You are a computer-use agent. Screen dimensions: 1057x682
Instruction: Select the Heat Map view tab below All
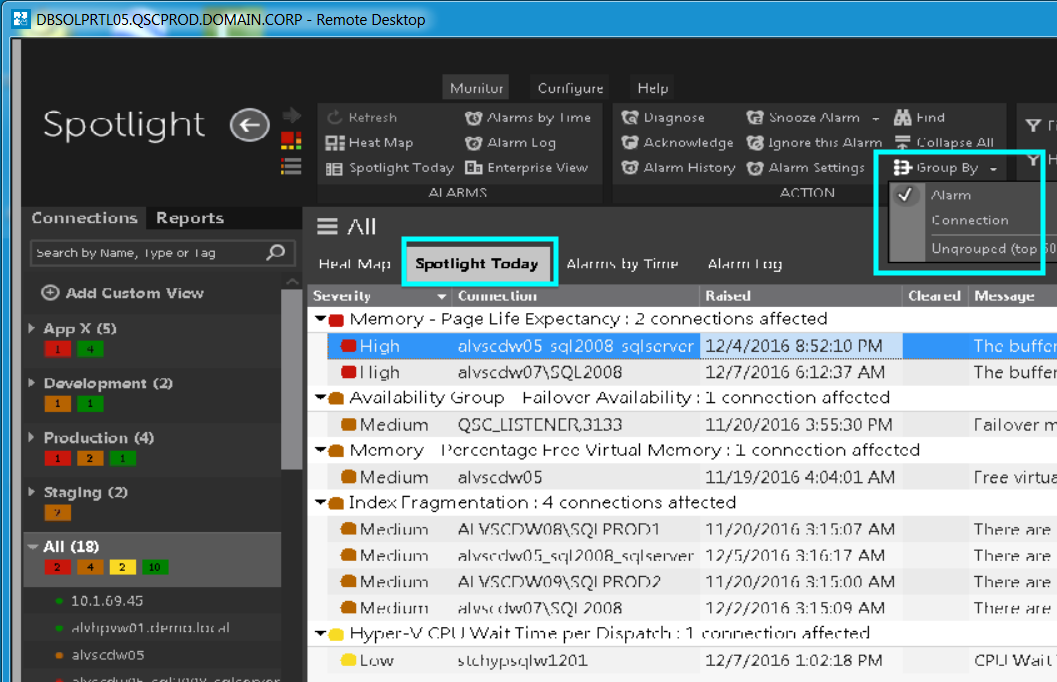click(x=355, y=264)
